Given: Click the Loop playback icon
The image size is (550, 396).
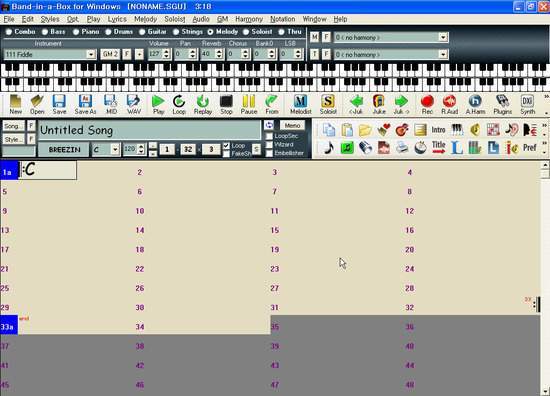Looking at the screenshot, I should pyautogui.click(x=179, y=104).
